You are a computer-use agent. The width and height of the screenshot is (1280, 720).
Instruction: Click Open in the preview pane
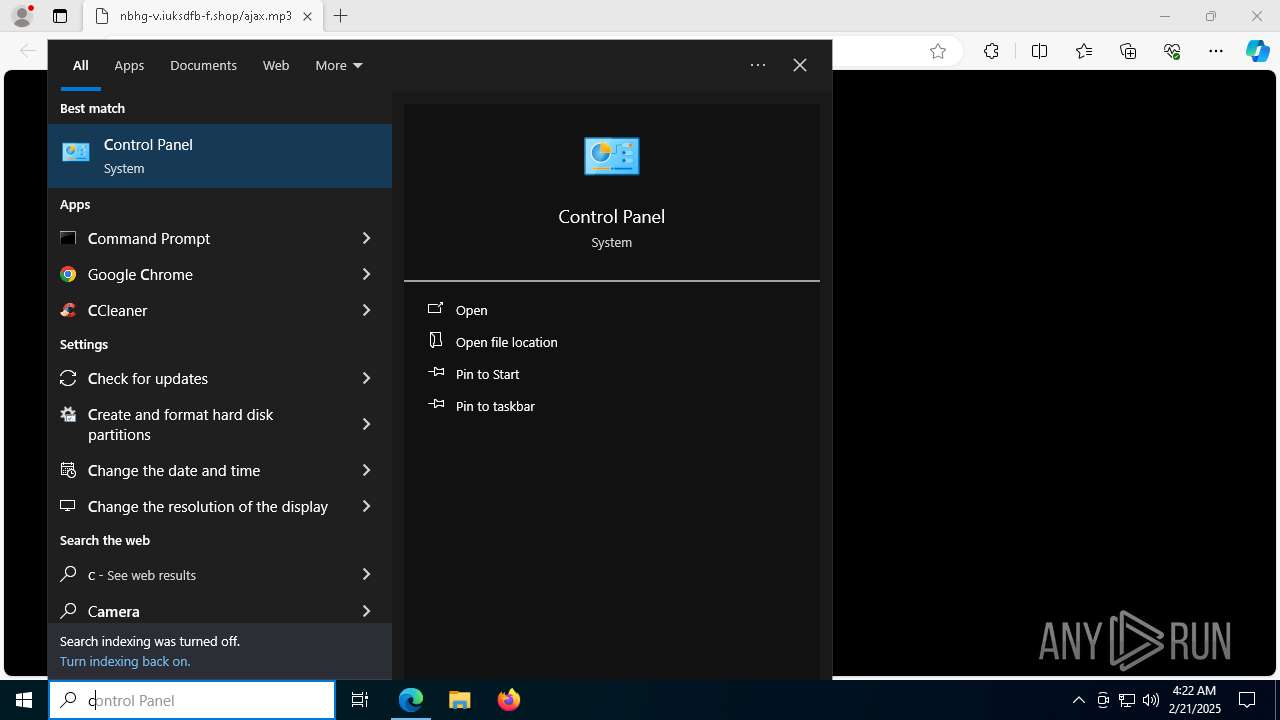click(x=471, y=310)
